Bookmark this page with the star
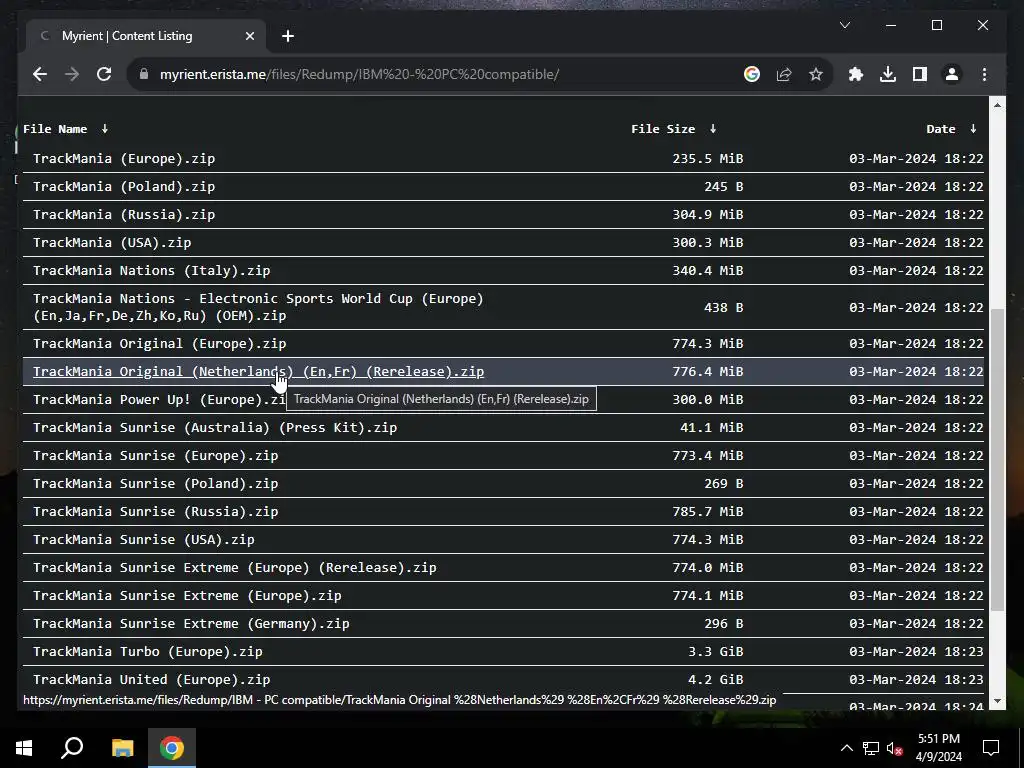The image size is (1024, 768). click(816, 74)
